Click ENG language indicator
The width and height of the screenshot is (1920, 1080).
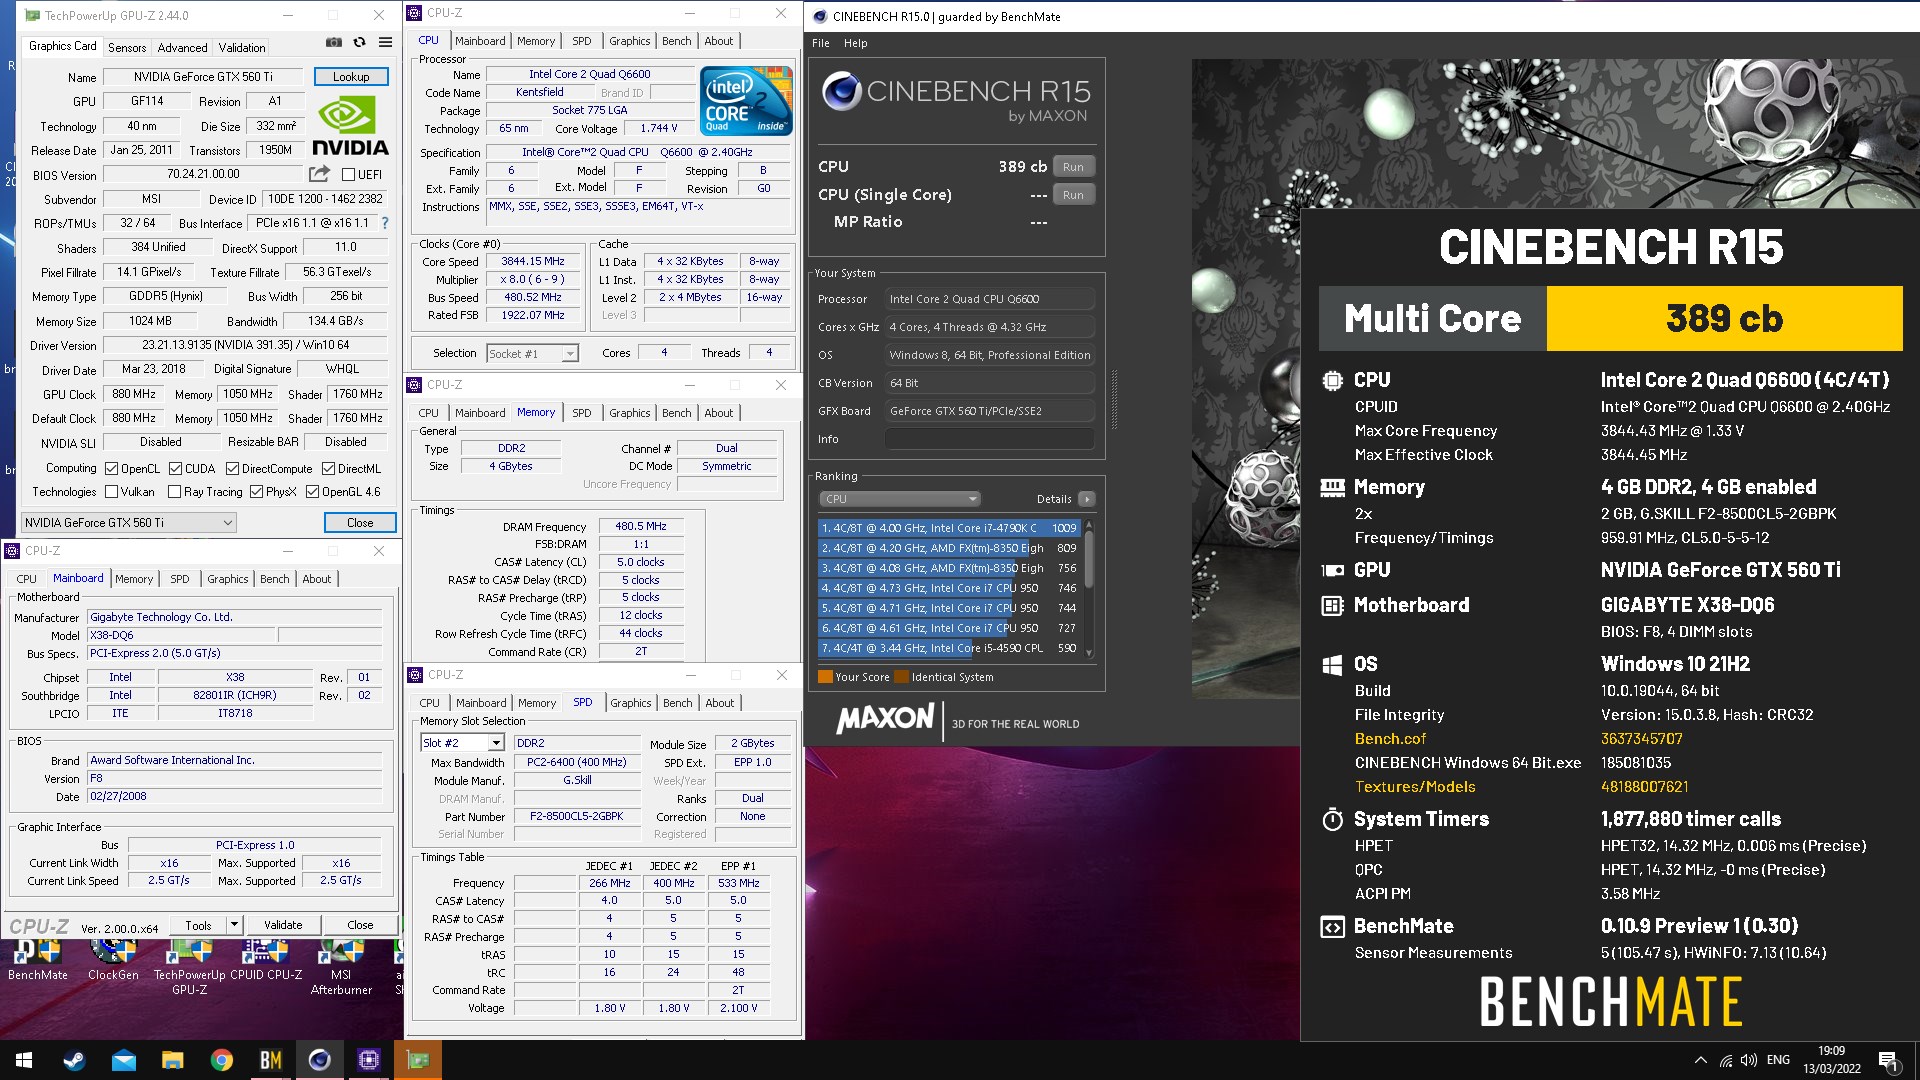point(1778,1060)
